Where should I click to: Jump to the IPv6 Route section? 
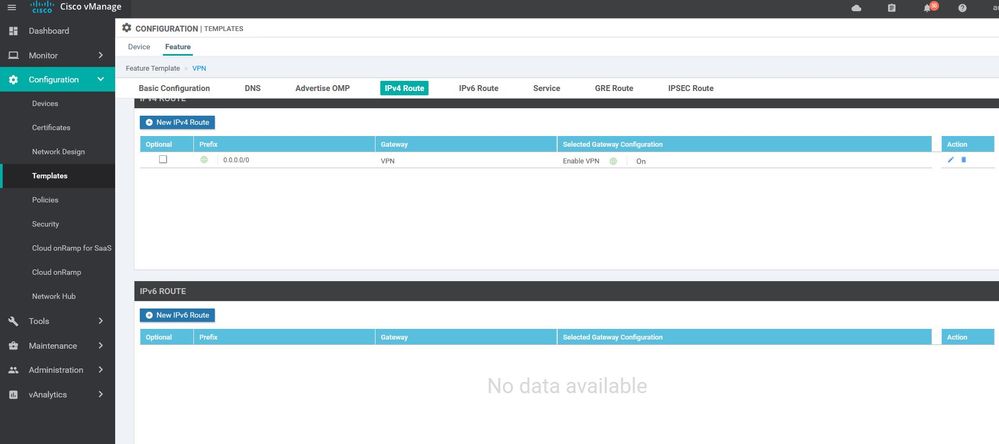478,89
